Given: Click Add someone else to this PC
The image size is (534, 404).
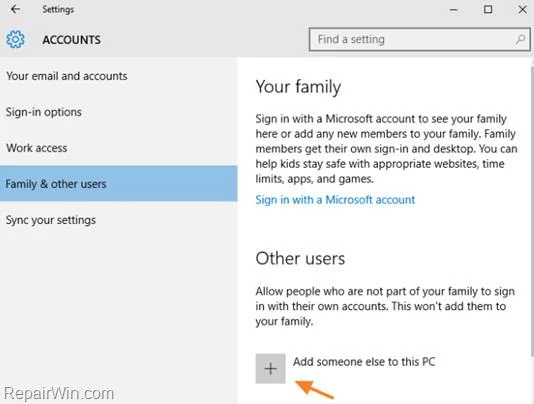Looking at the screenshot, I should [x=364, y=361].
